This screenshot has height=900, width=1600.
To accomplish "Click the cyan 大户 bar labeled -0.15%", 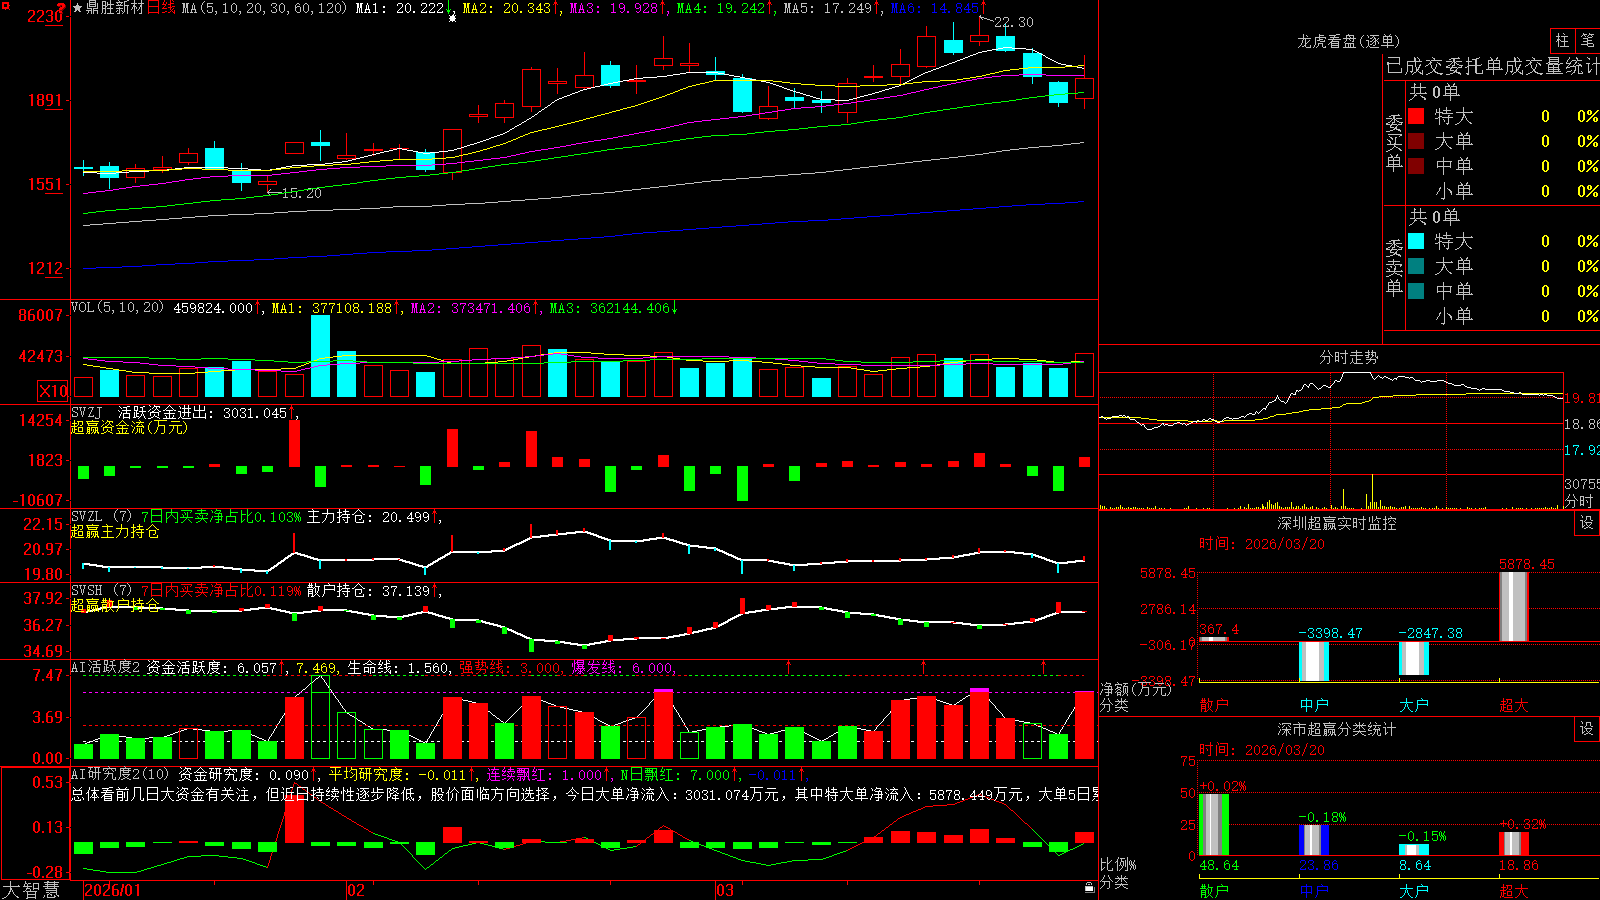I will tap(1414, 850).
